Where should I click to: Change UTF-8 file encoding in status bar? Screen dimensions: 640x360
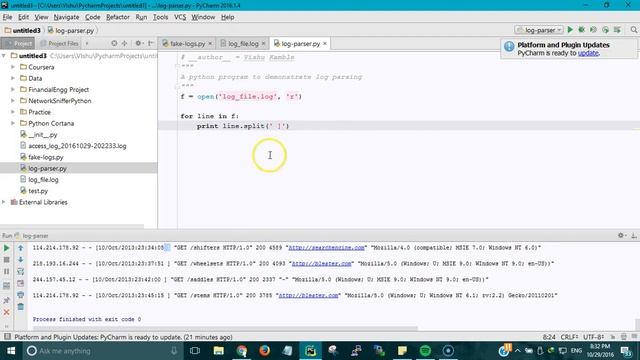[593, 337]
